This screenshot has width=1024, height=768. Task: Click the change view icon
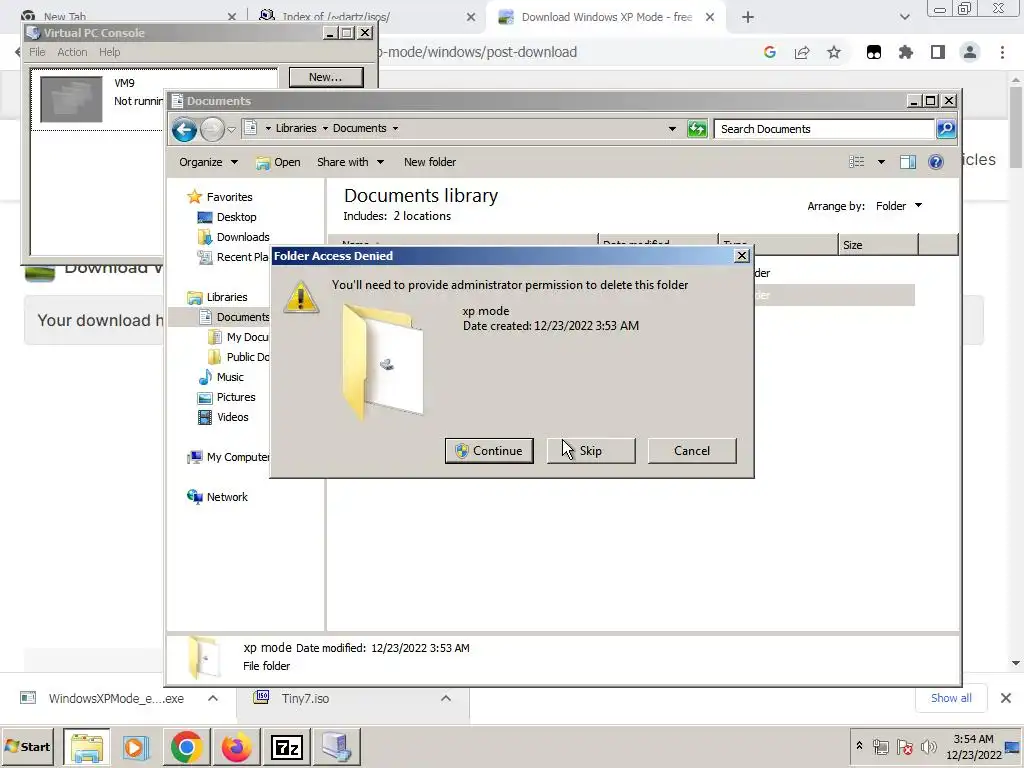[x=856, y=162]
